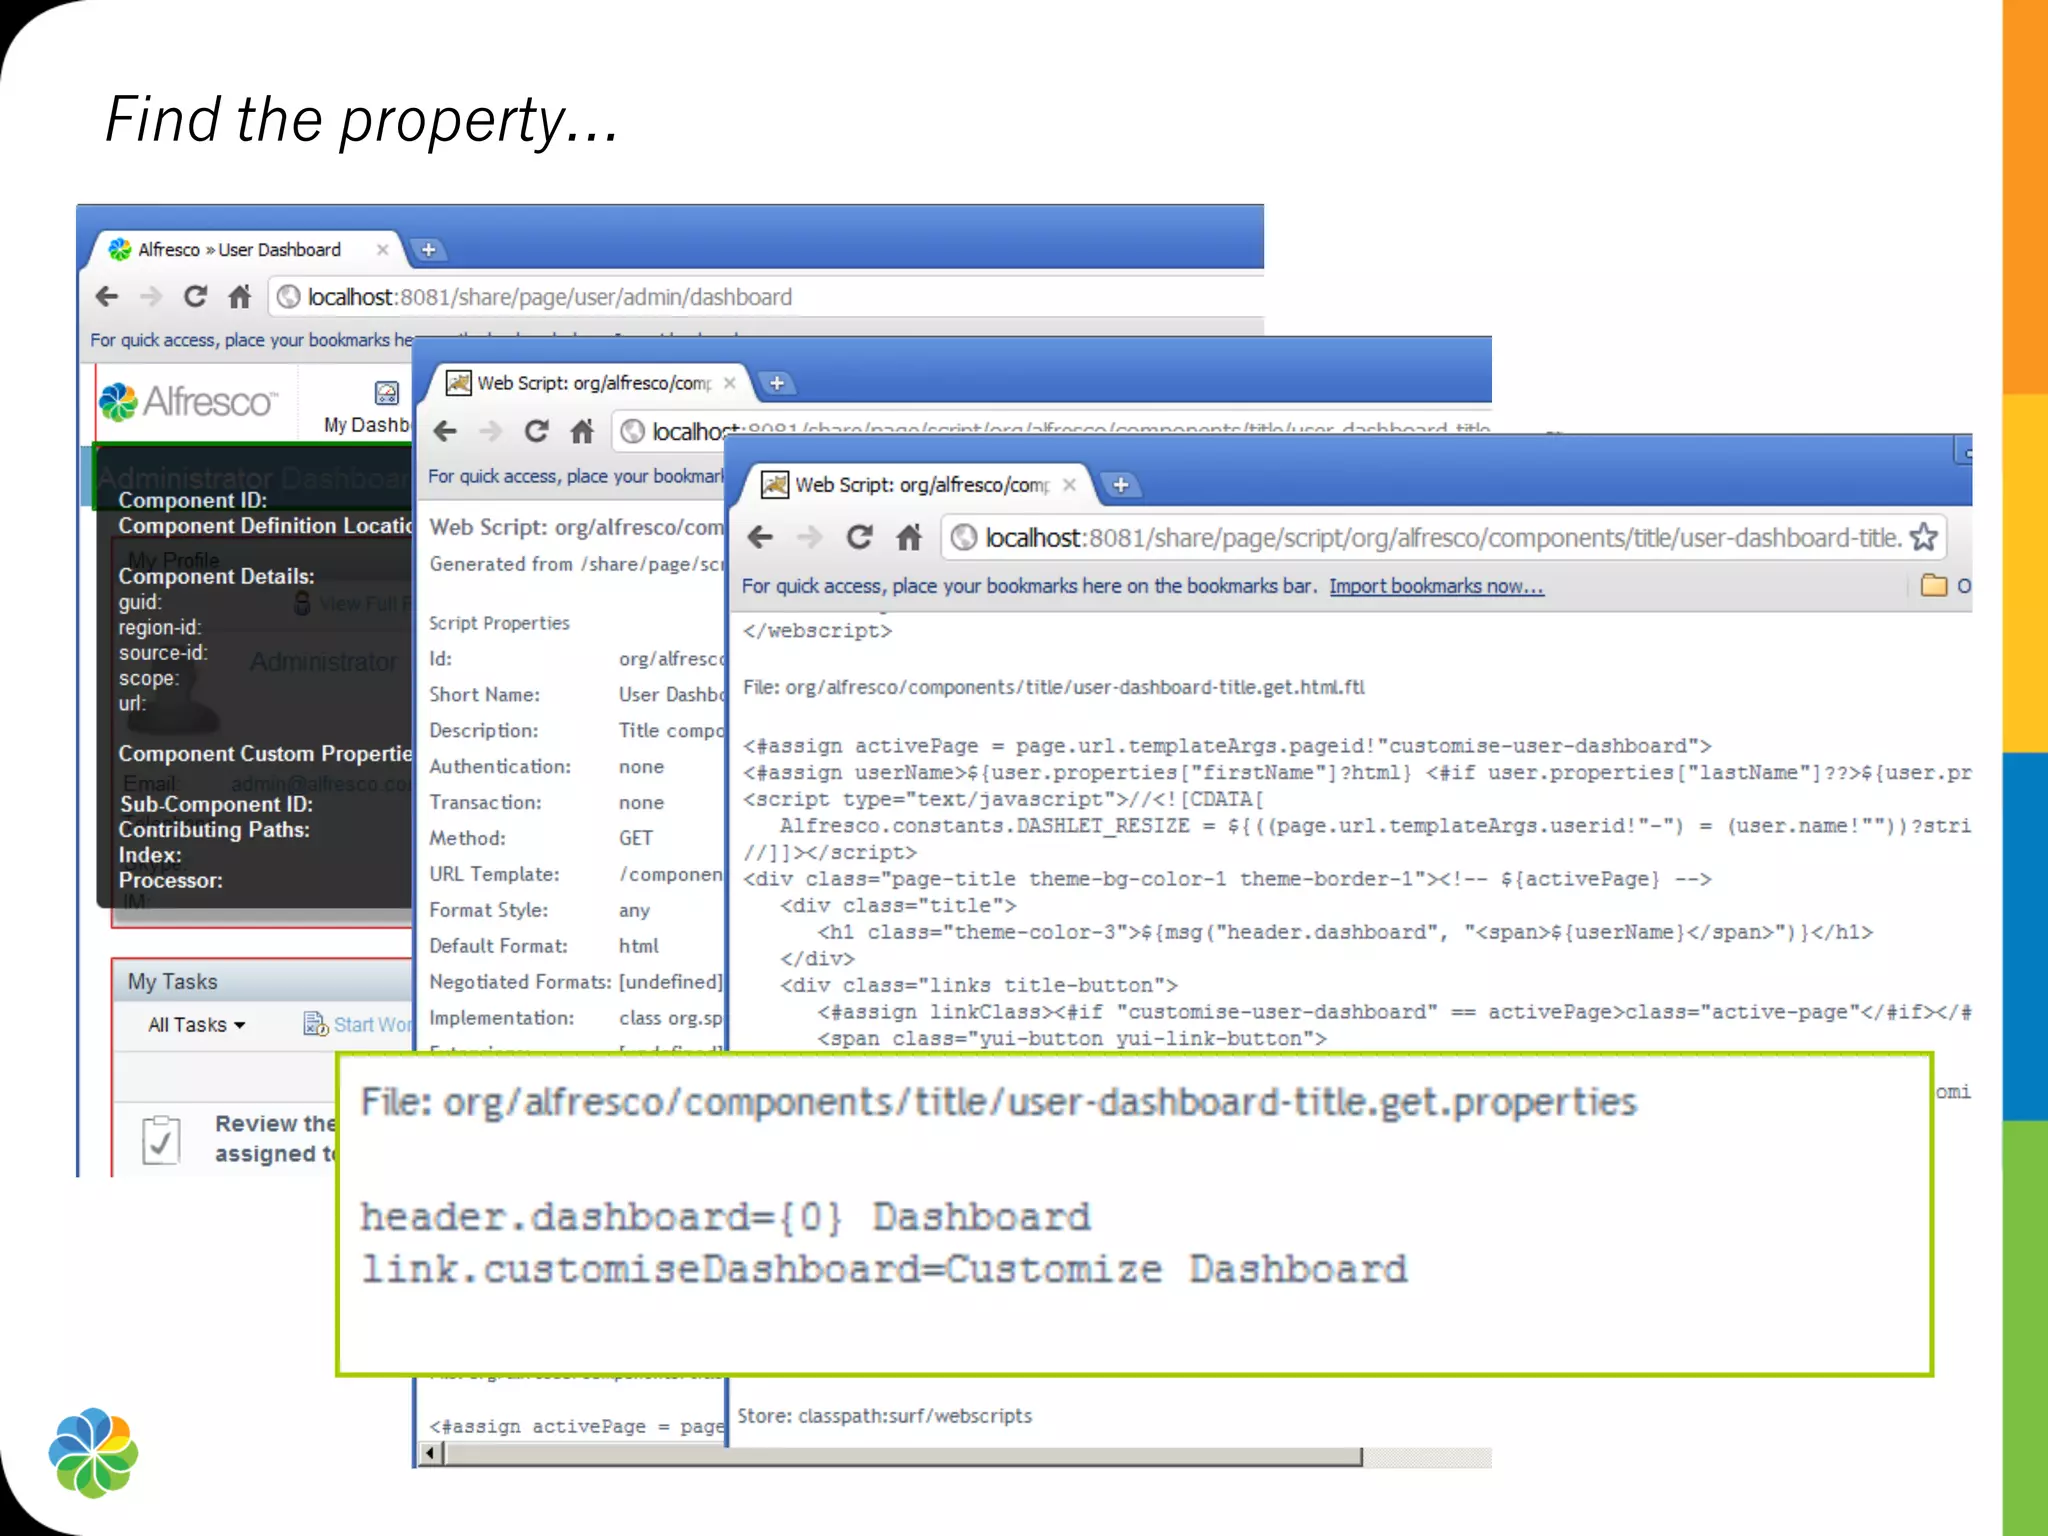
Task: Click Home icon in middle Web Script window
Action: pyautogui.click(x=582, y=431)
